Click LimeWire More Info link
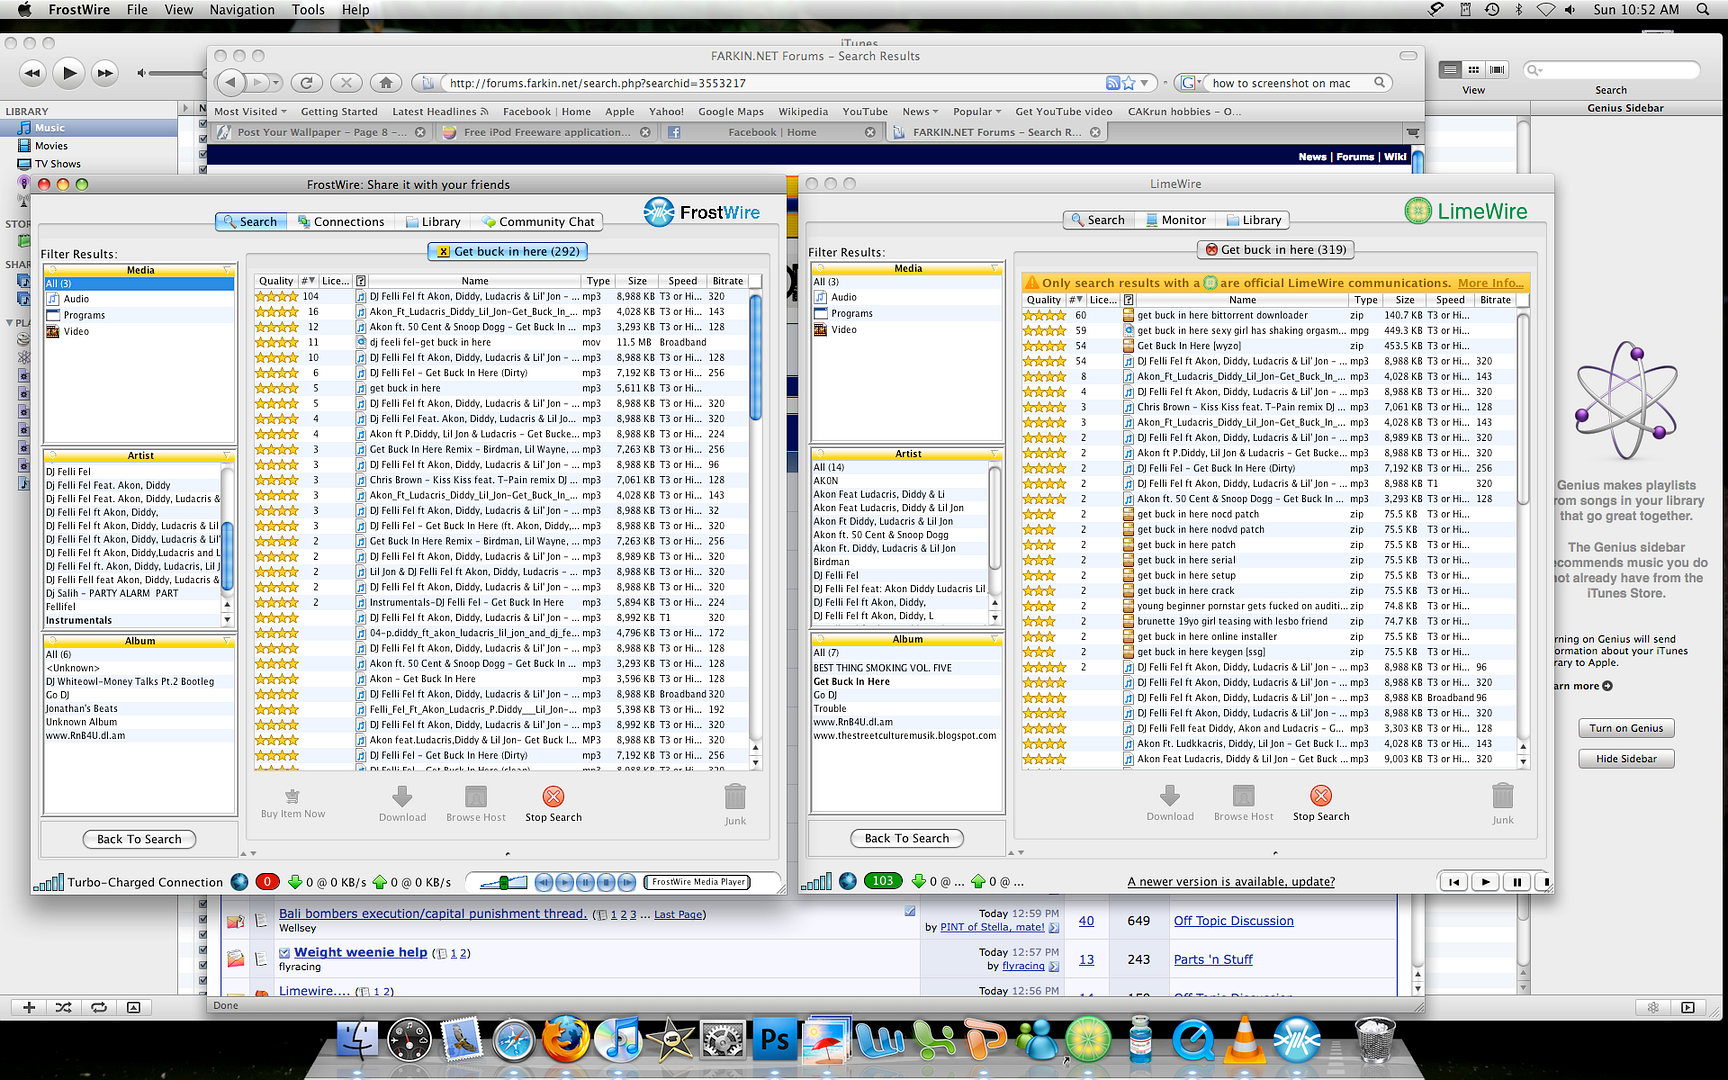This screenshot has height=1080, width=1728. tap(1490, 283)
